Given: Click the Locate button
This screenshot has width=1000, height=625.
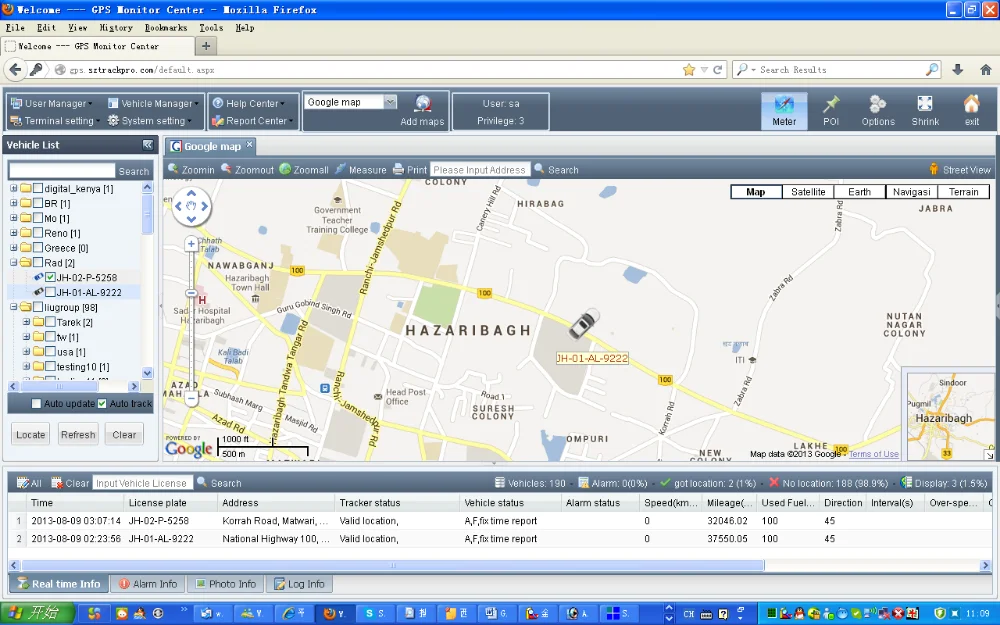Looking at the screenshot, I should click(x=30, y=435).
